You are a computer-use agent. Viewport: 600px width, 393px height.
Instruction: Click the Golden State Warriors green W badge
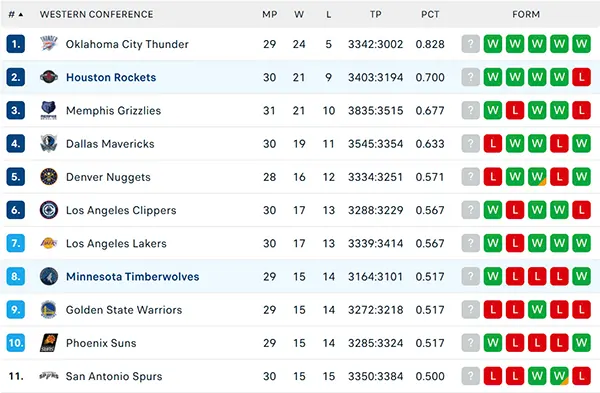[x=537, y=310]
